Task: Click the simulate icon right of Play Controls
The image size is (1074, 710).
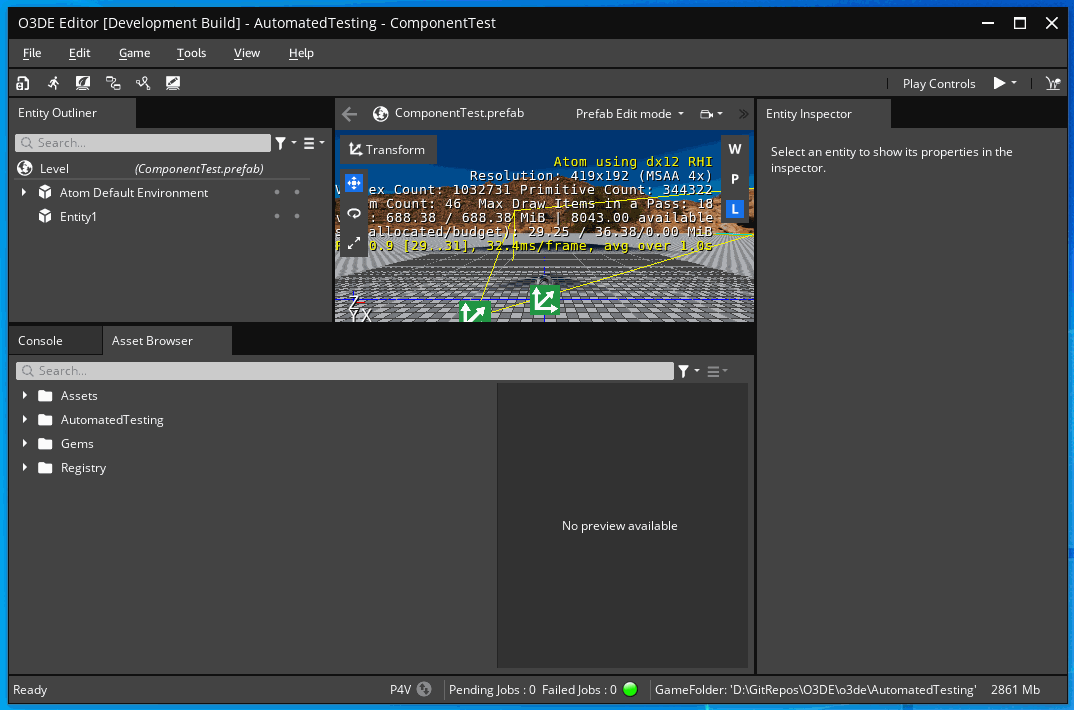Action: tap(1053, 83)
